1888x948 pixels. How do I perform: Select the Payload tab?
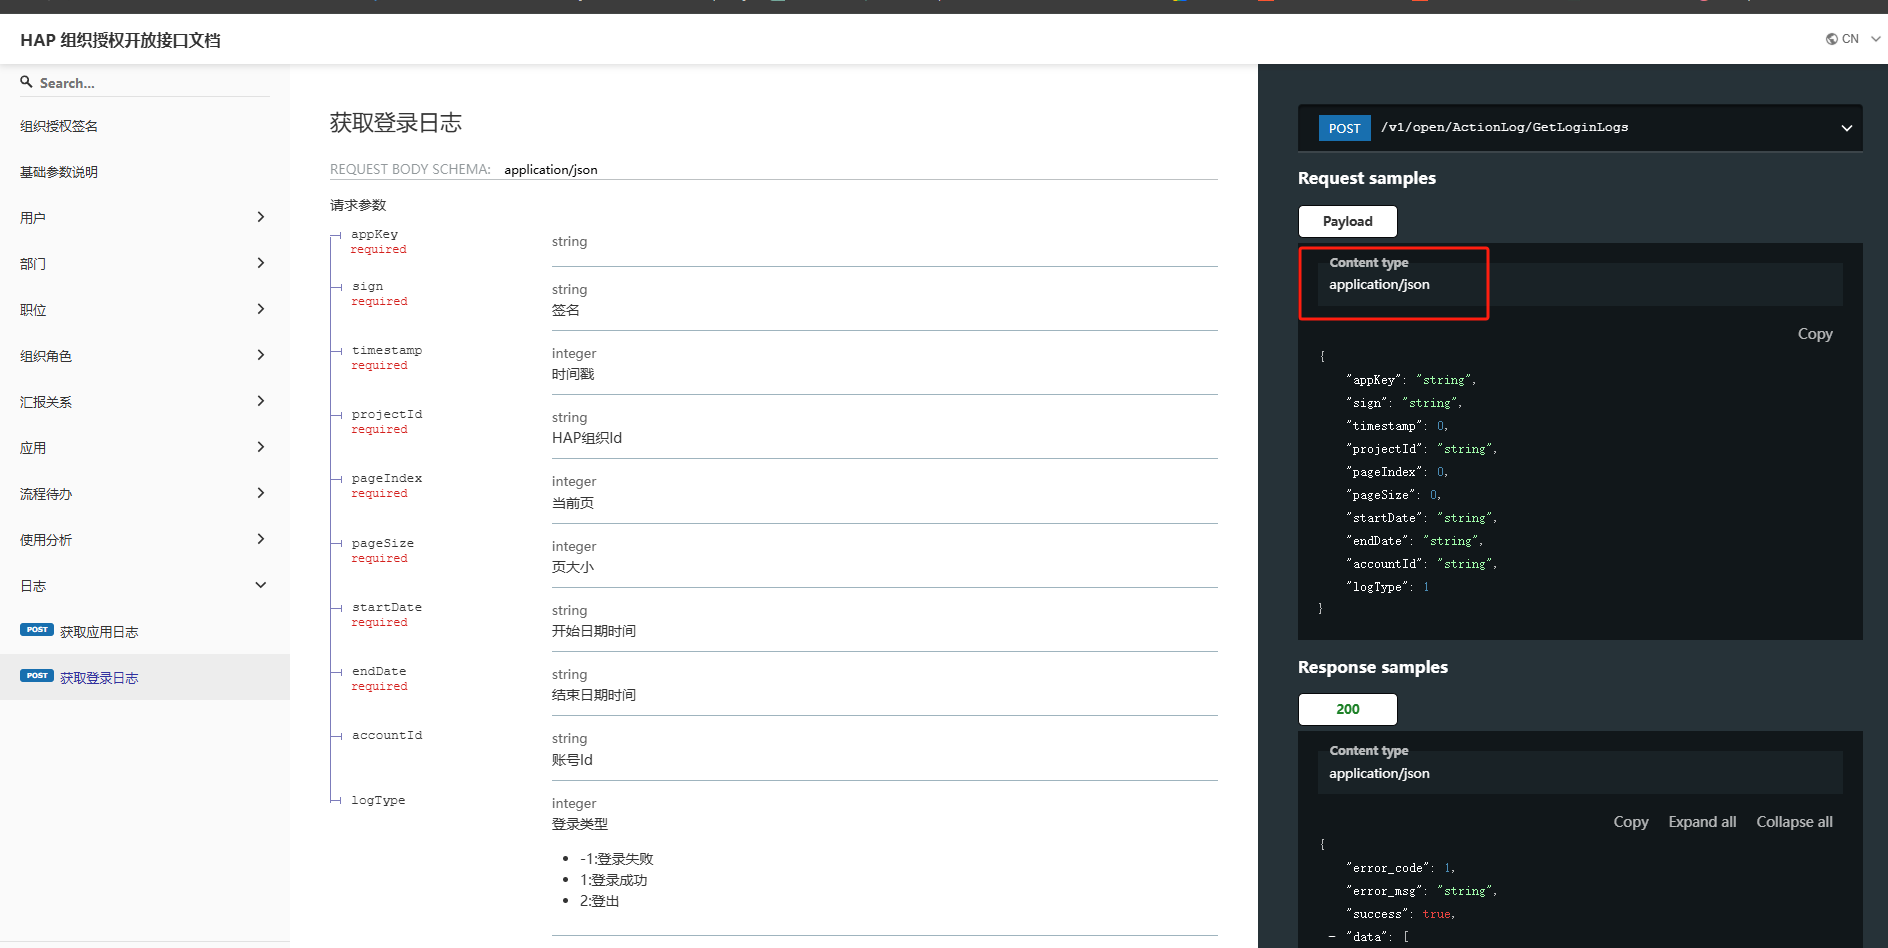[x=1347, y=221]
